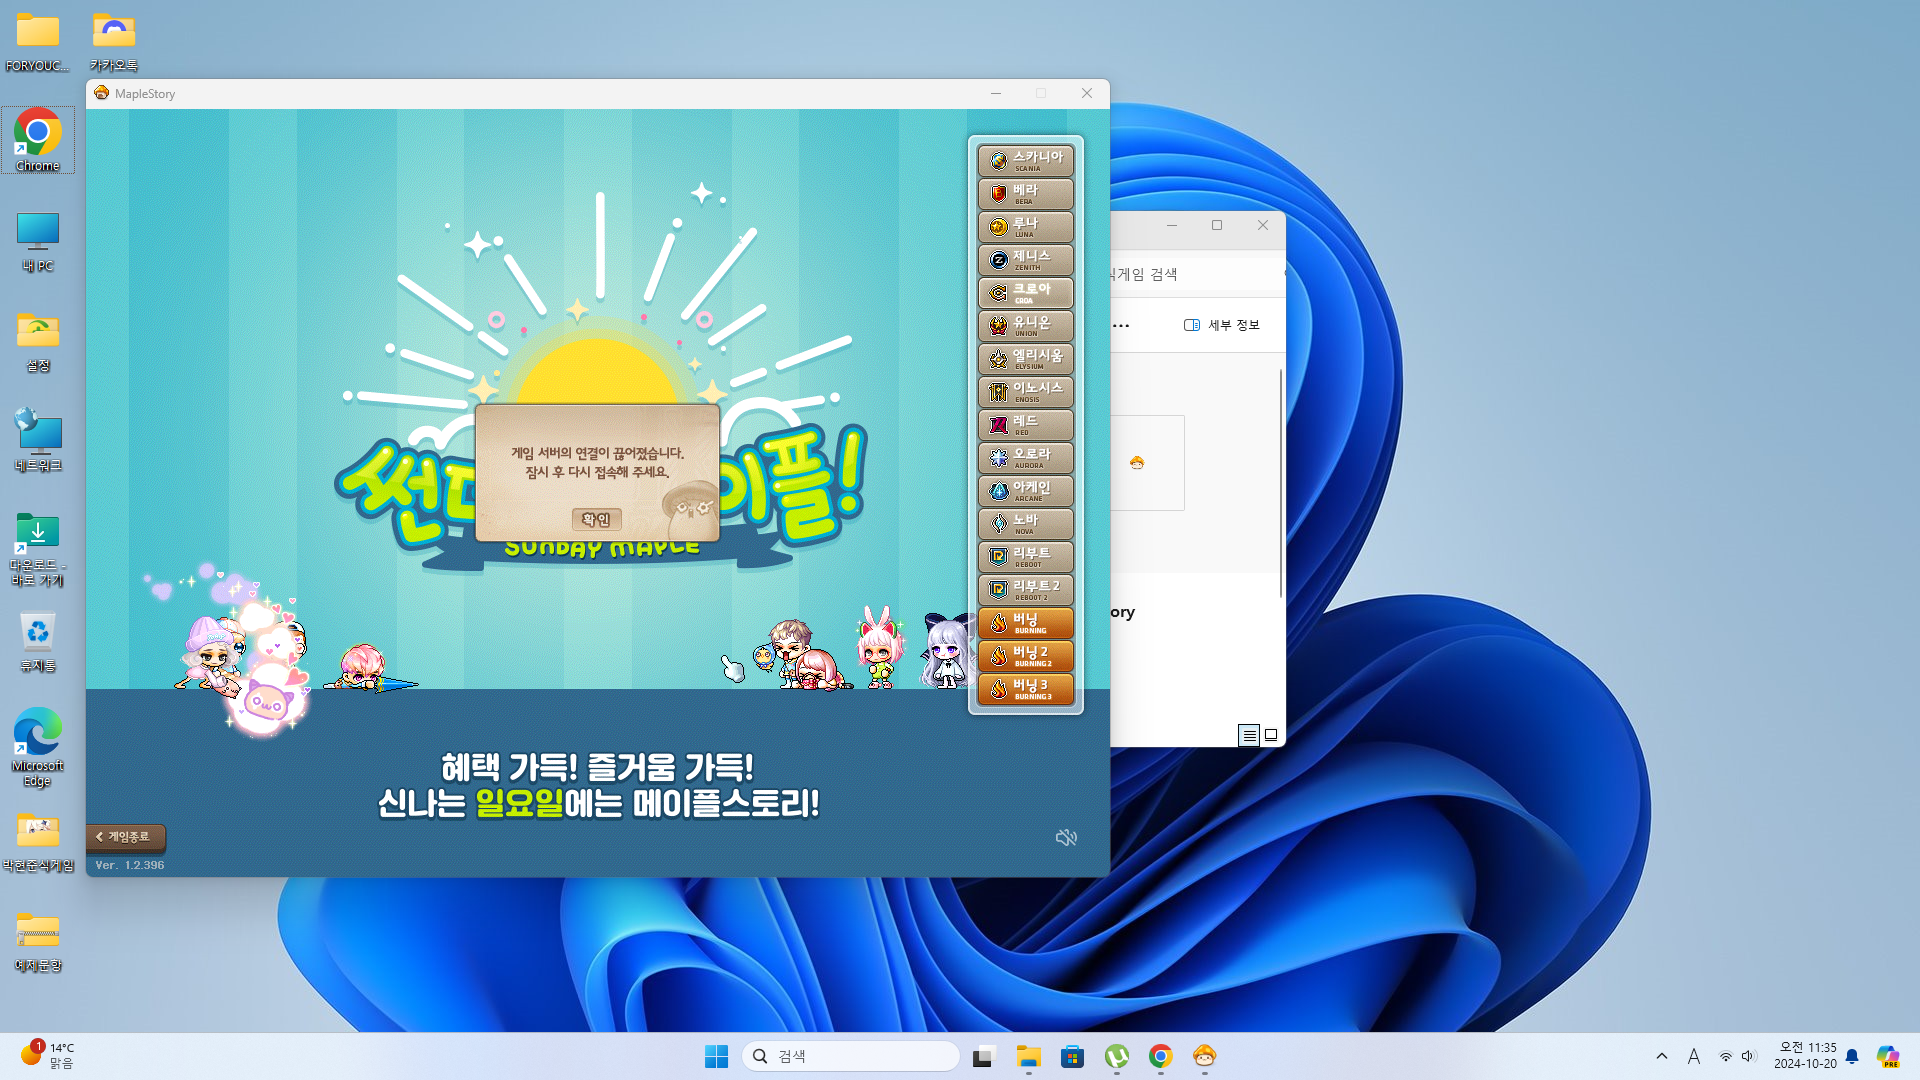The image size is (1920, 1080).
Task: Open the volume tray icon
Action: point(1748,1056)
